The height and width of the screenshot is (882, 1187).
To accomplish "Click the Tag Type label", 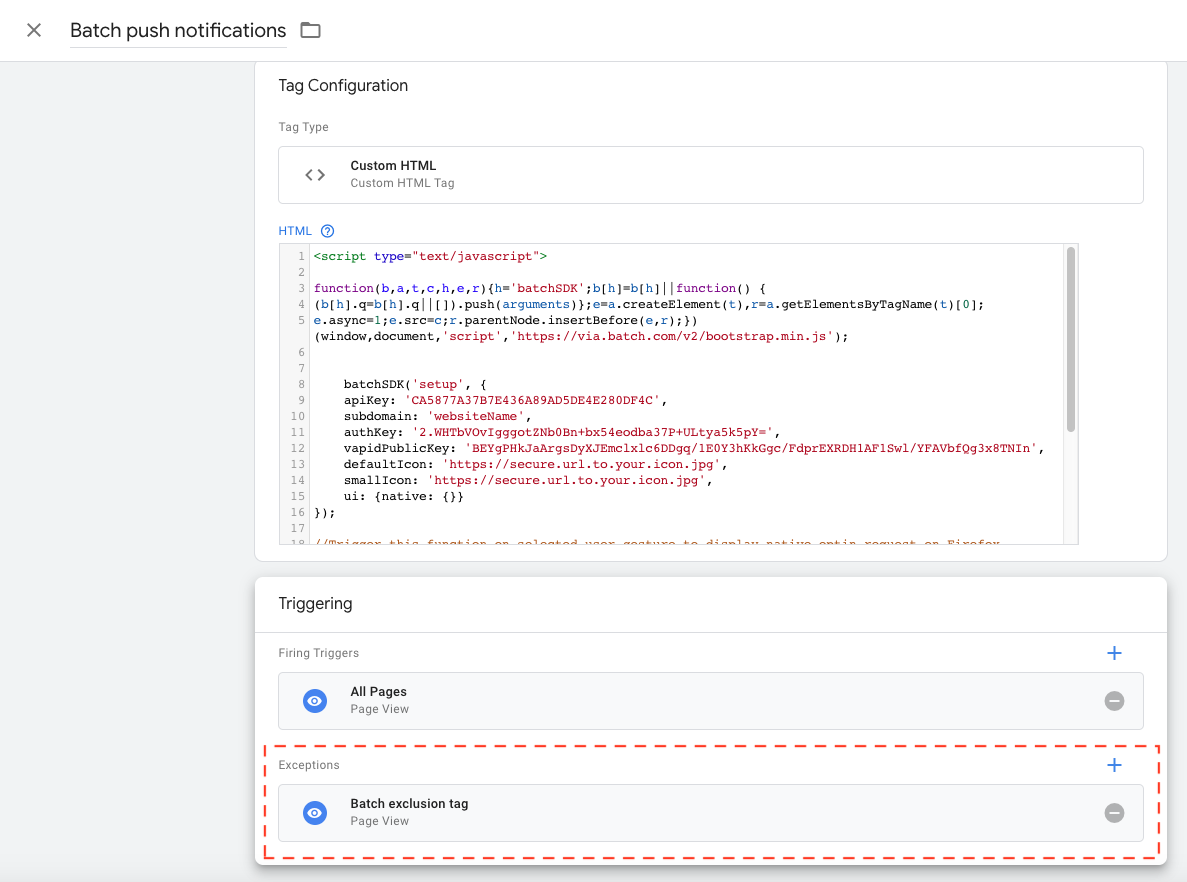I will [303, 126].
